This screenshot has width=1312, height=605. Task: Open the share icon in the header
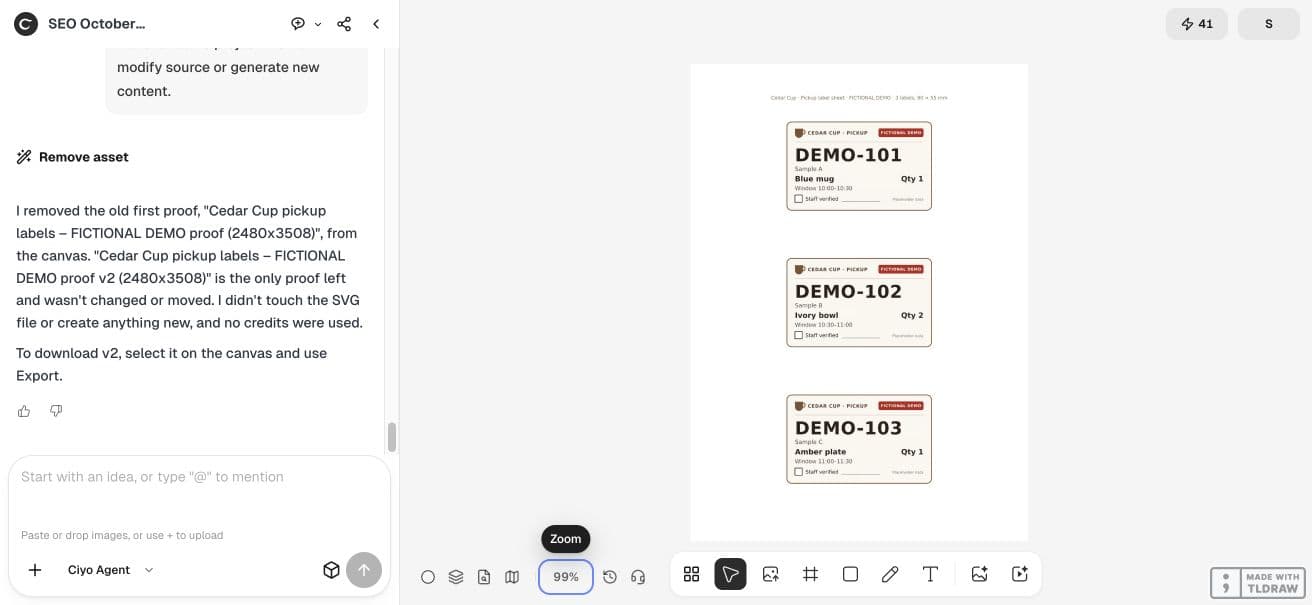click(x=344, y=24)
